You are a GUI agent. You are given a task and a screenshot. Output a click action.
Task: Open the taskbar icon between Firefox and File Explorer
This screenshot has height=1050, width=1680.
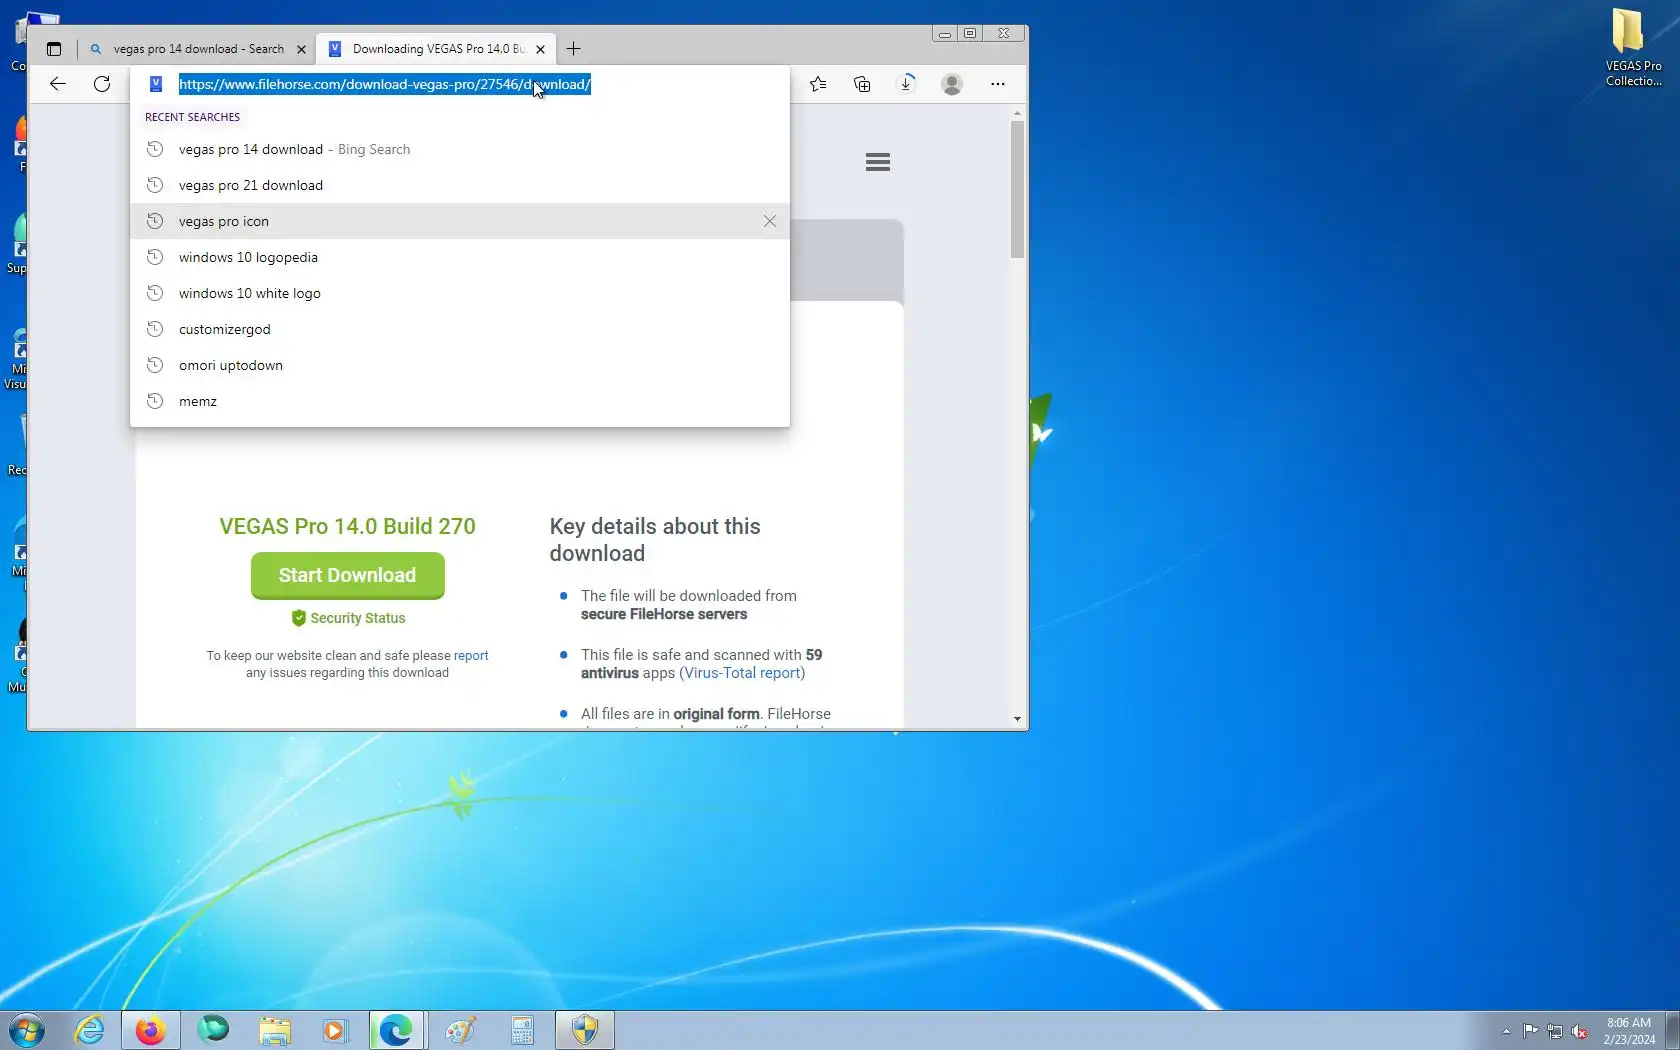pos(212,1030)
